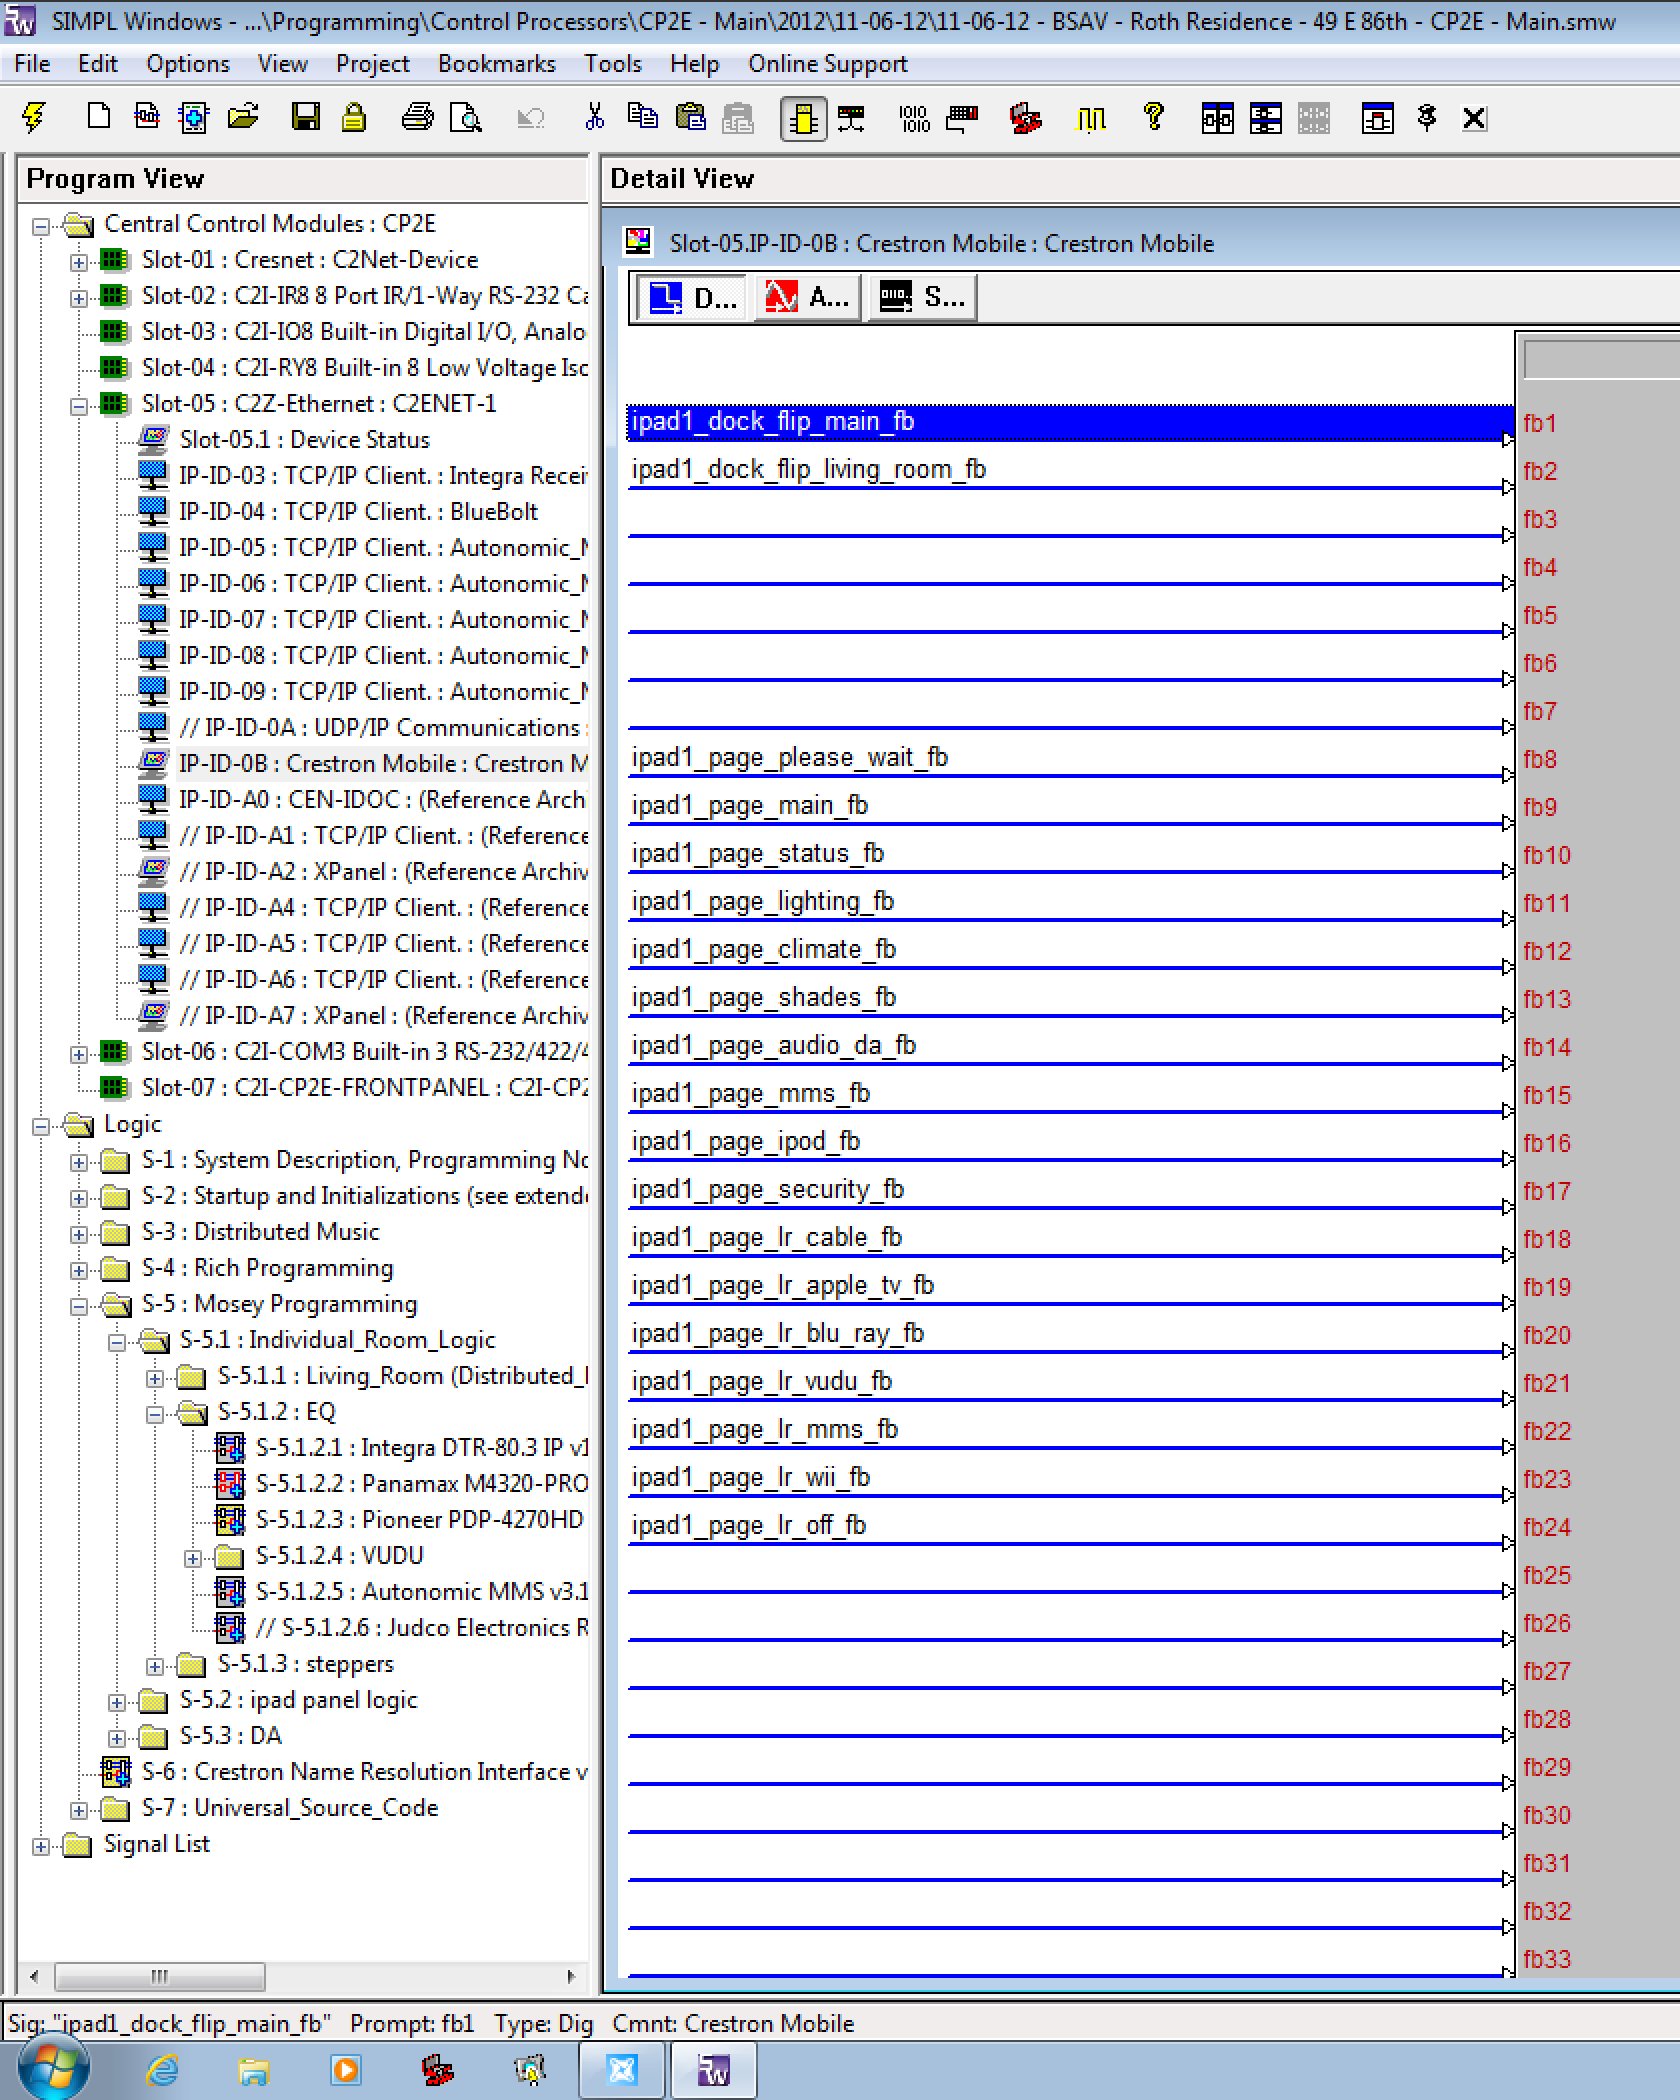Print using the printer toolbar icon
The image size is (1680, 2100).
click(x=417, y=118)
